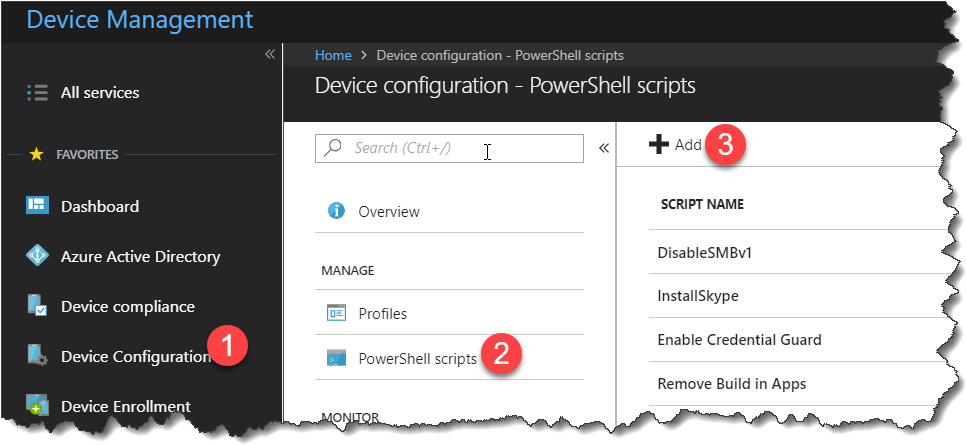Click the Device Enrollment icon
966x445 pixels.
[38, 406]
